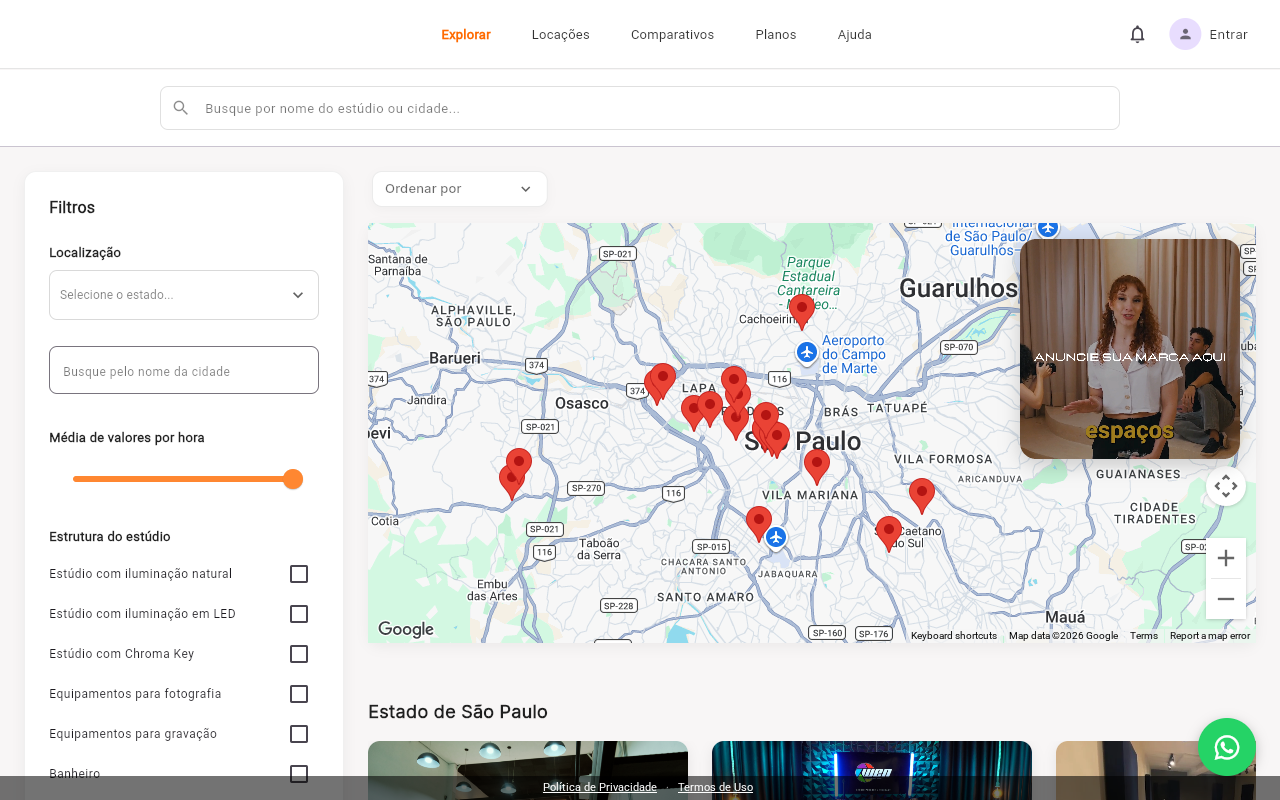Click the Estado de São Paulo heading
The height and width of the screenshot is (800, 1280).
(x=458, y=712)
